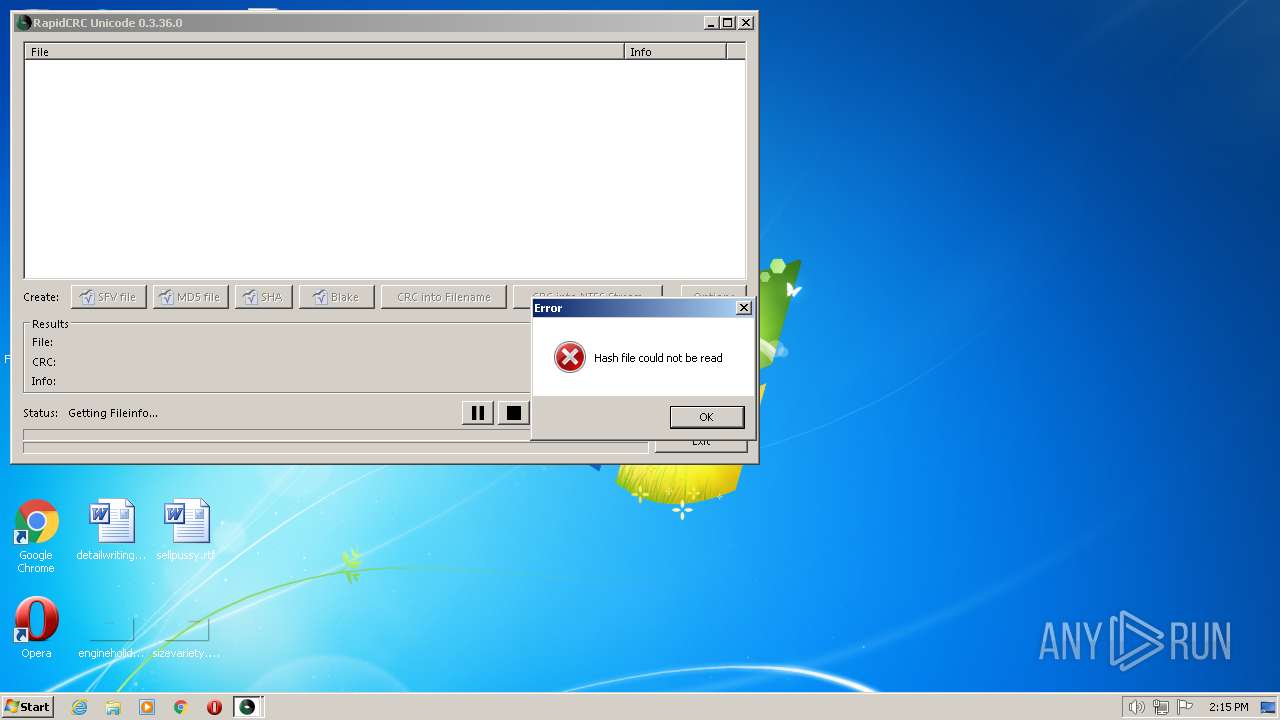Click the red error icon in dialog
Screen dimensions: 1280x720
coord(570,357)
